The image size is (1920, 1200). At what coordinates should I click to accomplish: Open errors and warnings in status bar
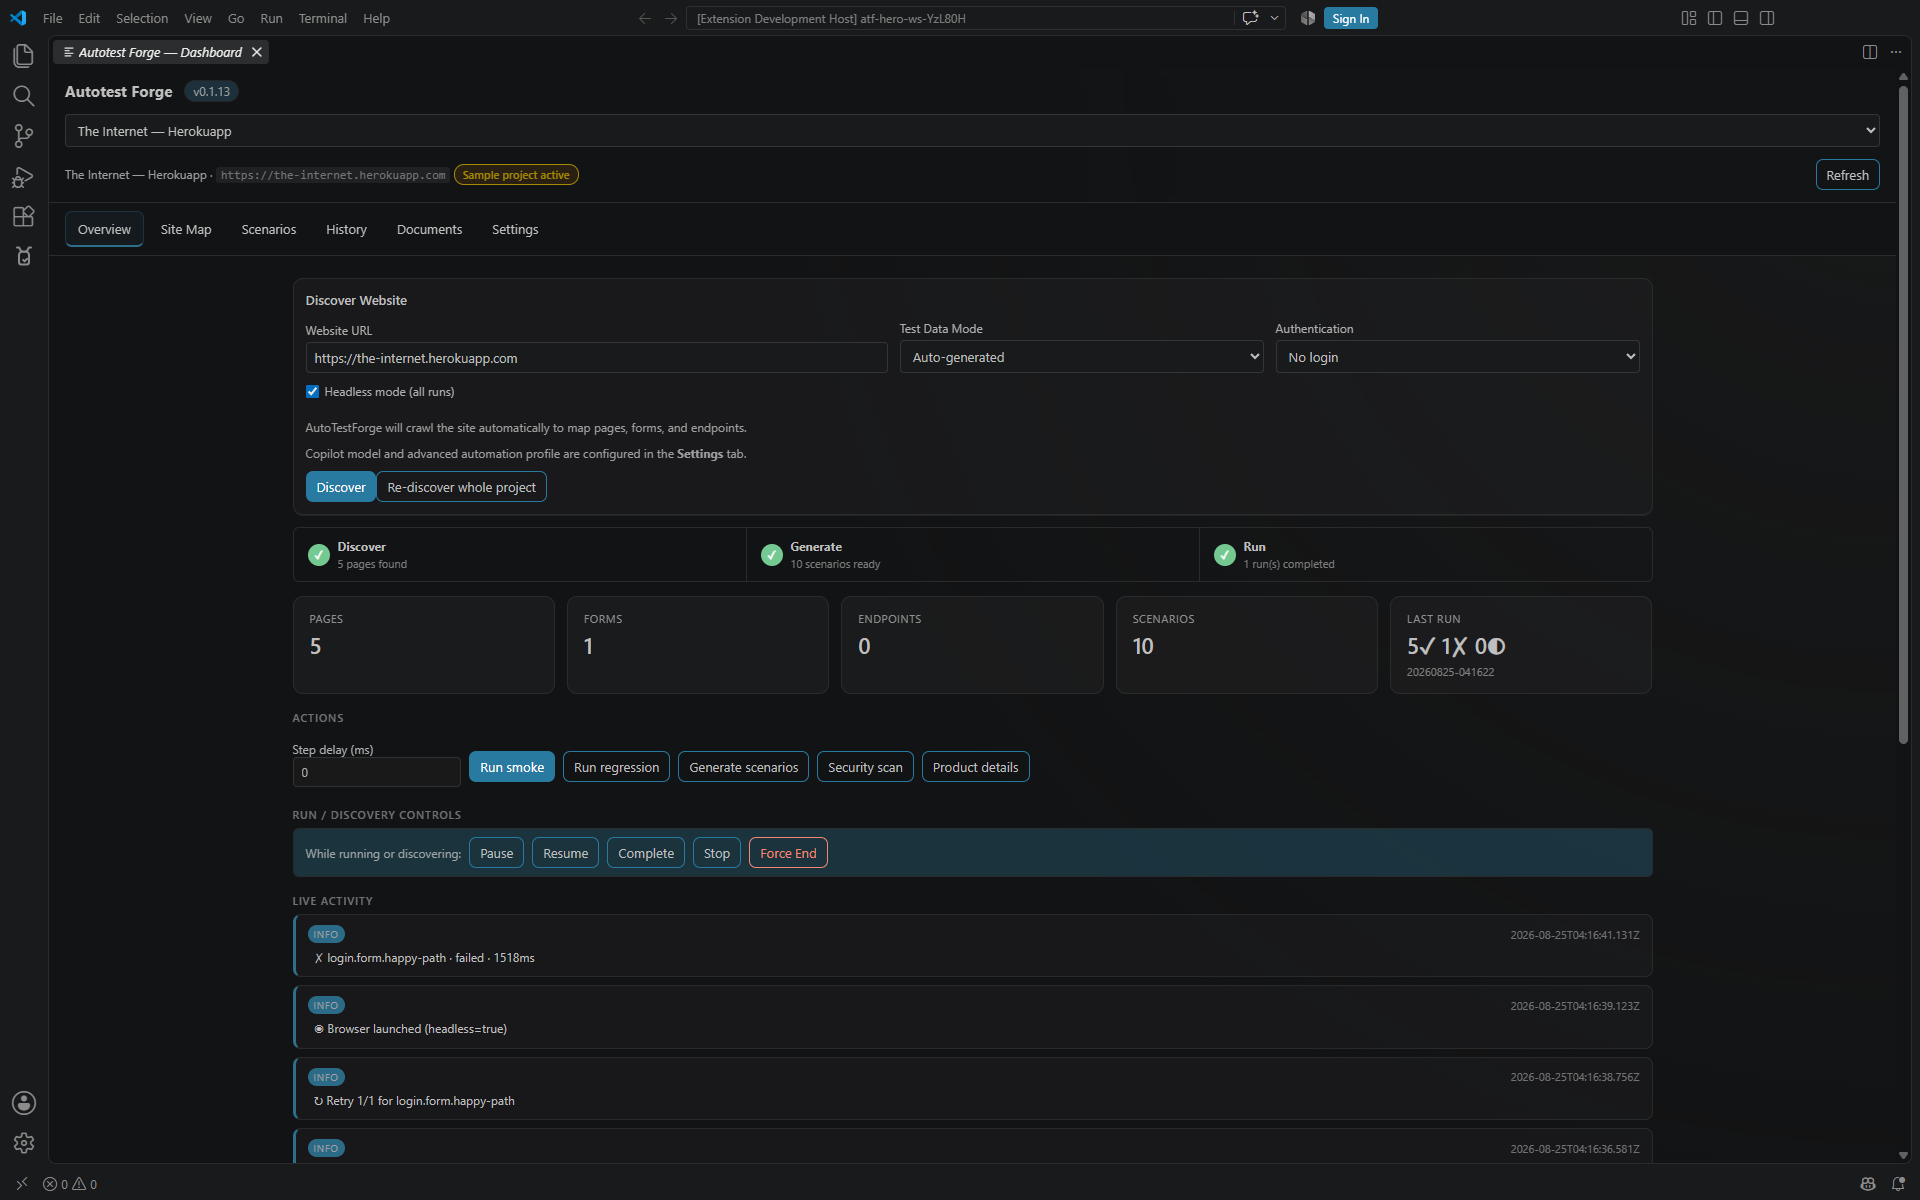[x=70, y=1184]
